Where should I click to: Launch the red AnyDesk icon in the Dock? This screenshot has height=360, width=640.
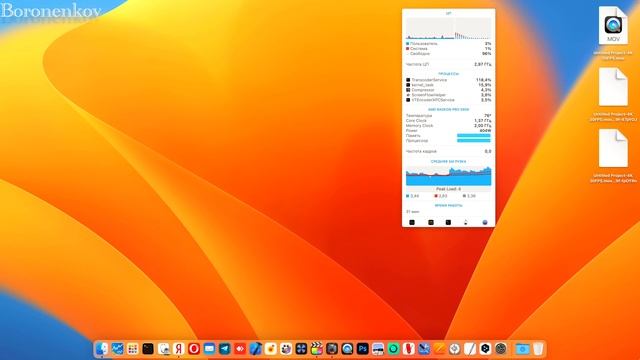[x=240, y=349]
